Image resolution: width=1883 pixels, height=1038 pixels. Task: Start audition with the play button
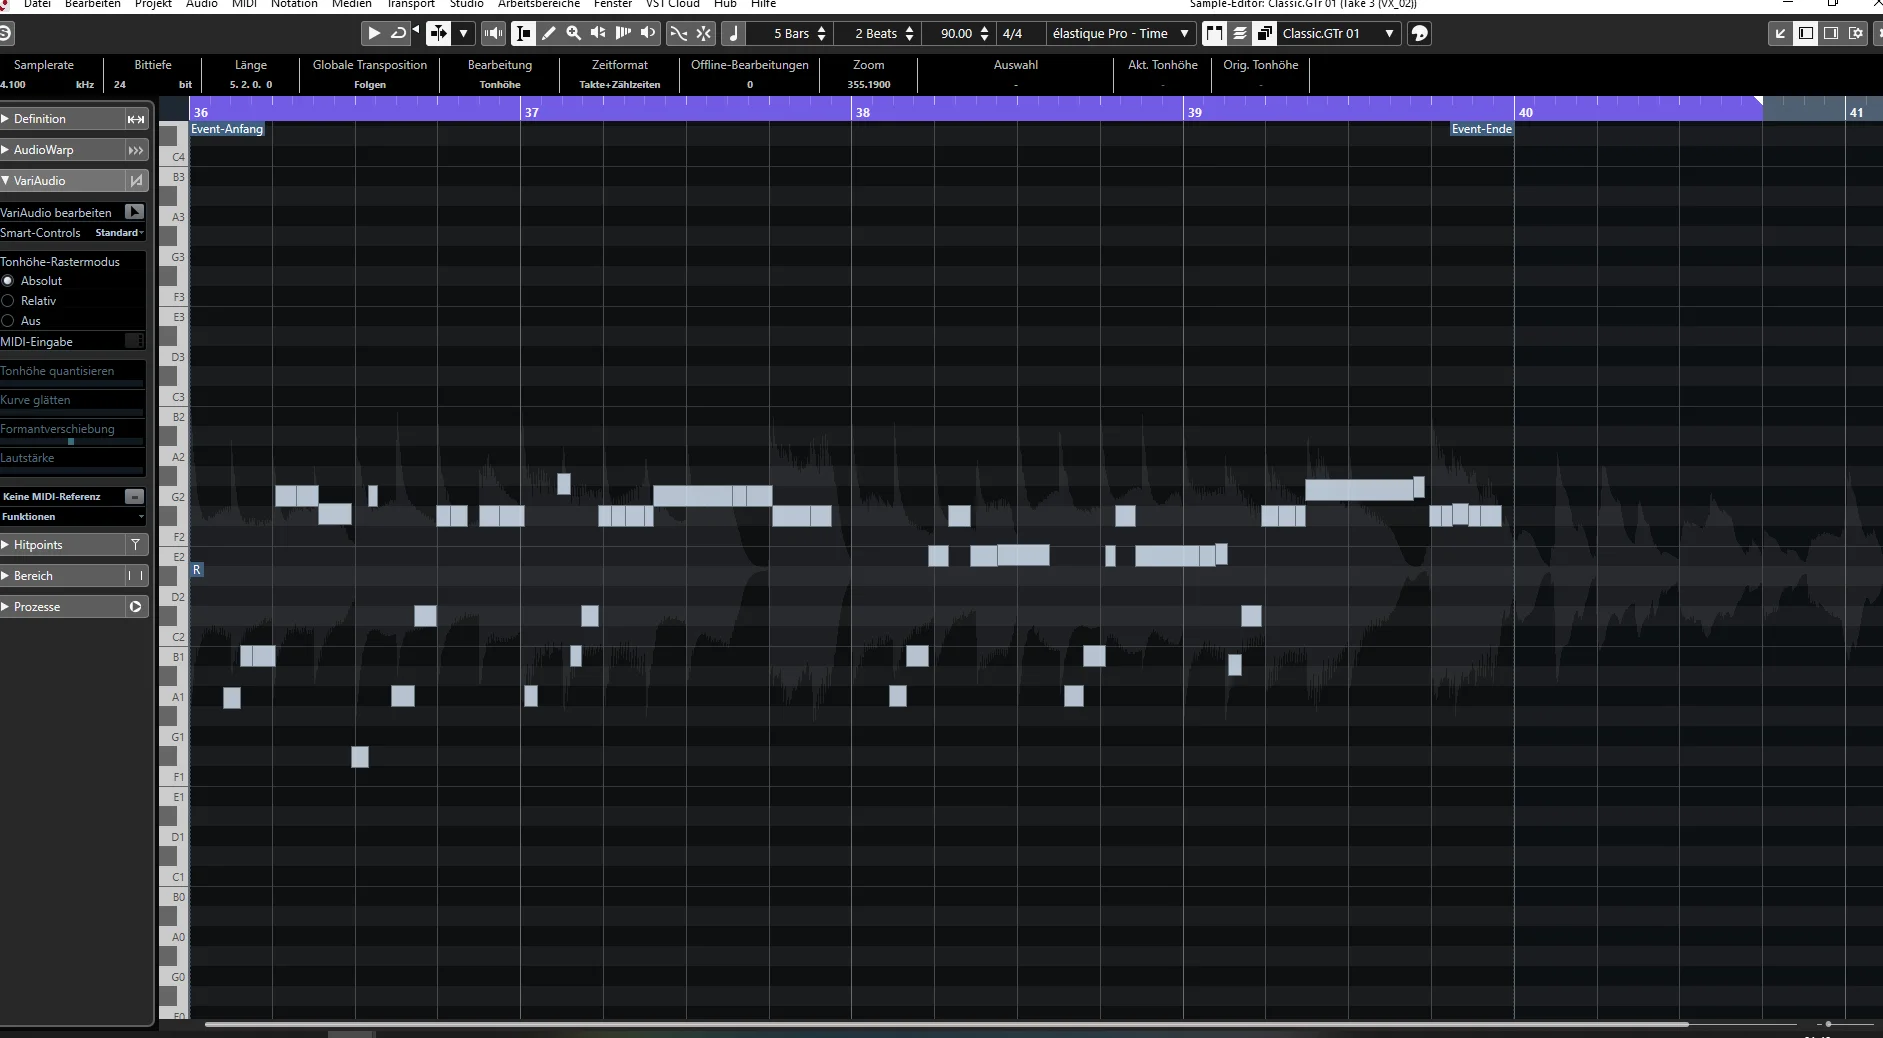[x=374, y=33]
